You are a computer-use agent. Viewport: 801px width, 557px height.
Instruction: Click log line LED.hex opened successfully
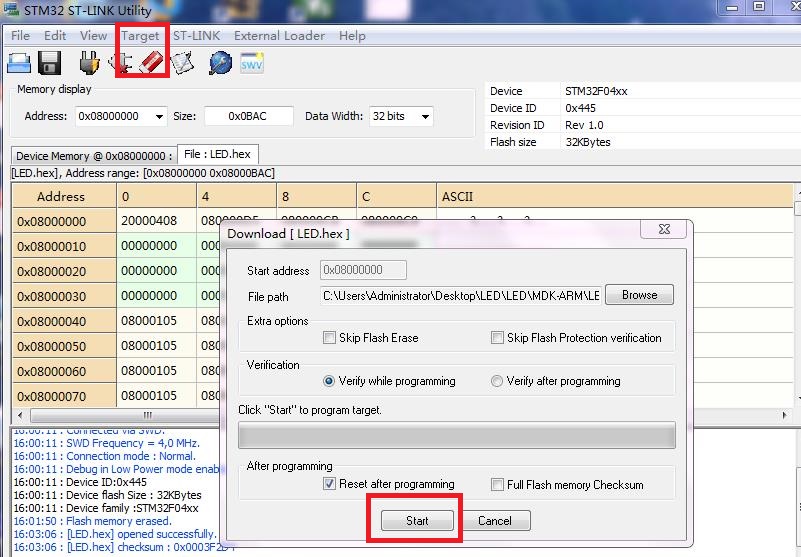point(115,534)
